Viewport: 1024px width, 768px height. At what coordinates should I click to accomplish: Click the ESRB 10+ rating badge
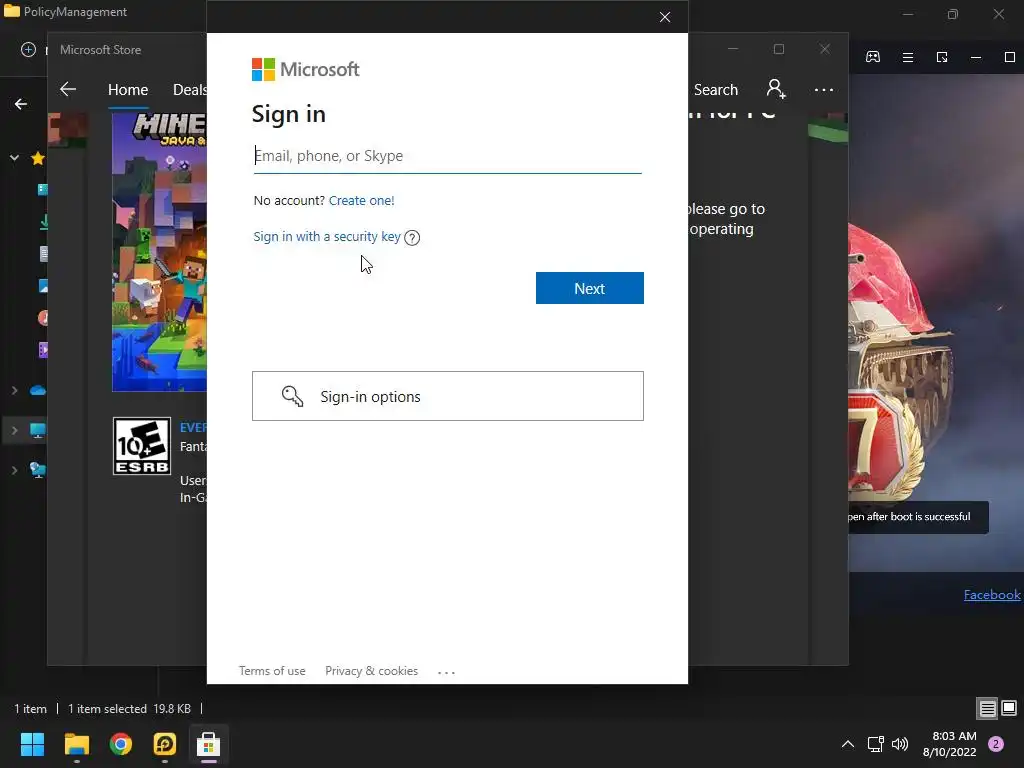(x=142, y=446)
